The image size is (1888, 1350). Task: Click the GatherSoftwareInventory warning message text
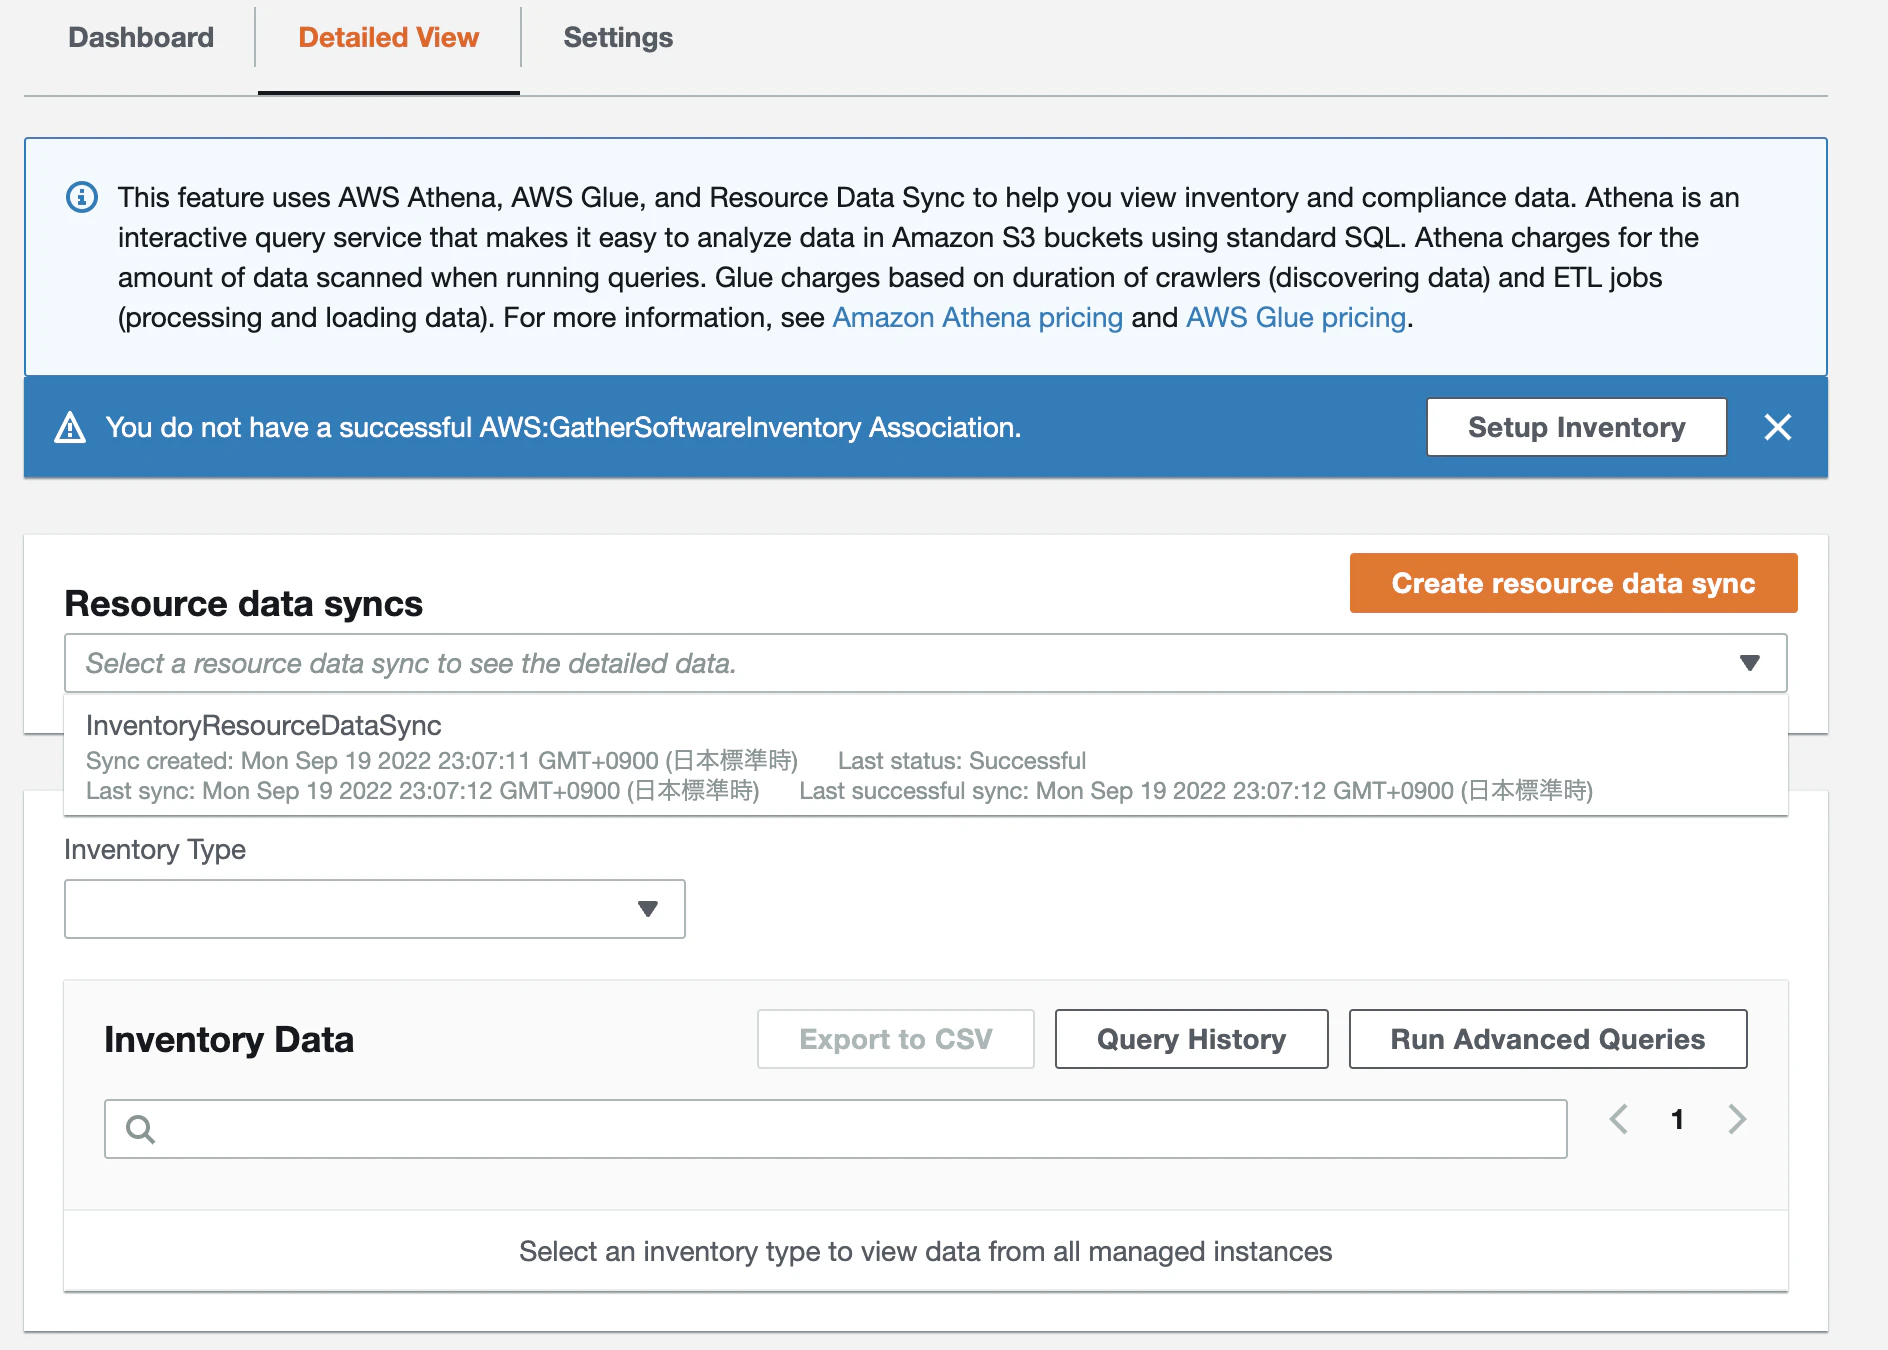pos(563,427)
